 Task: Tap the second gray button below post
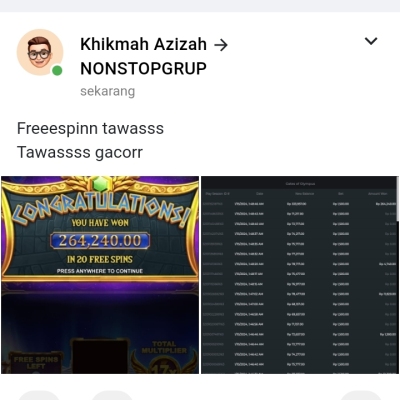pos(112,396)
